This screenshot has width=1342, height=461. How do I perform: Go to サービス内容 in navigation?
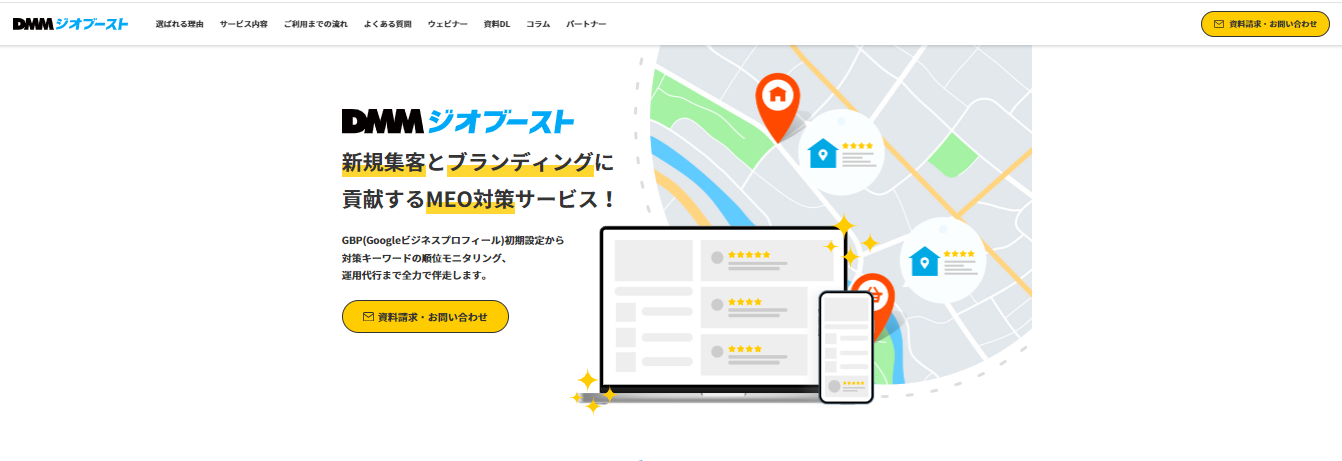pos(244,23)
